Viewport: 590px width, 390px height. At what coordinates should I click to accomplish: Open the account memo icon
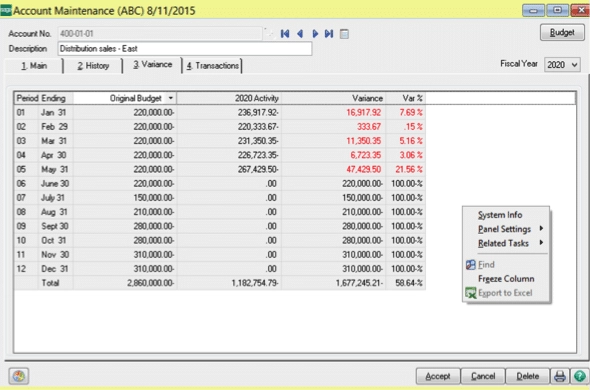pos(344,34)
